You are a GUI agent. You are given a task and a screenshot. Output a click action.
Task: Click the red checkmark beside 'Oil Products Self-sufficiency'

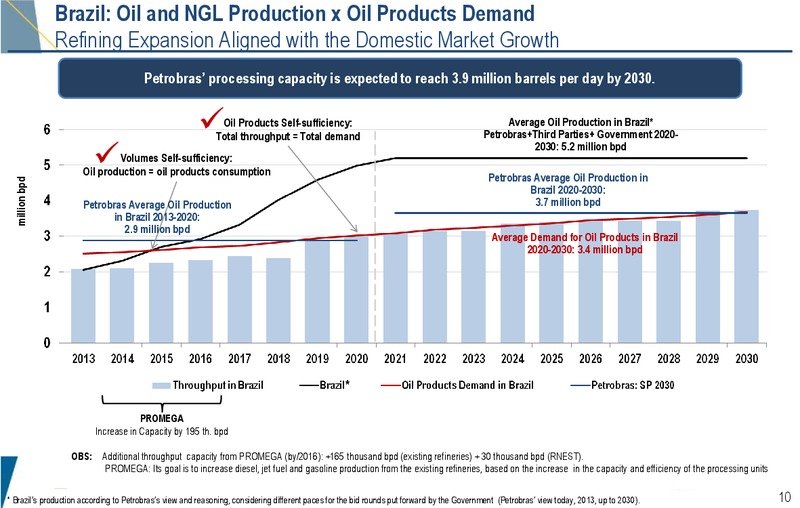(x=211, y=117)
